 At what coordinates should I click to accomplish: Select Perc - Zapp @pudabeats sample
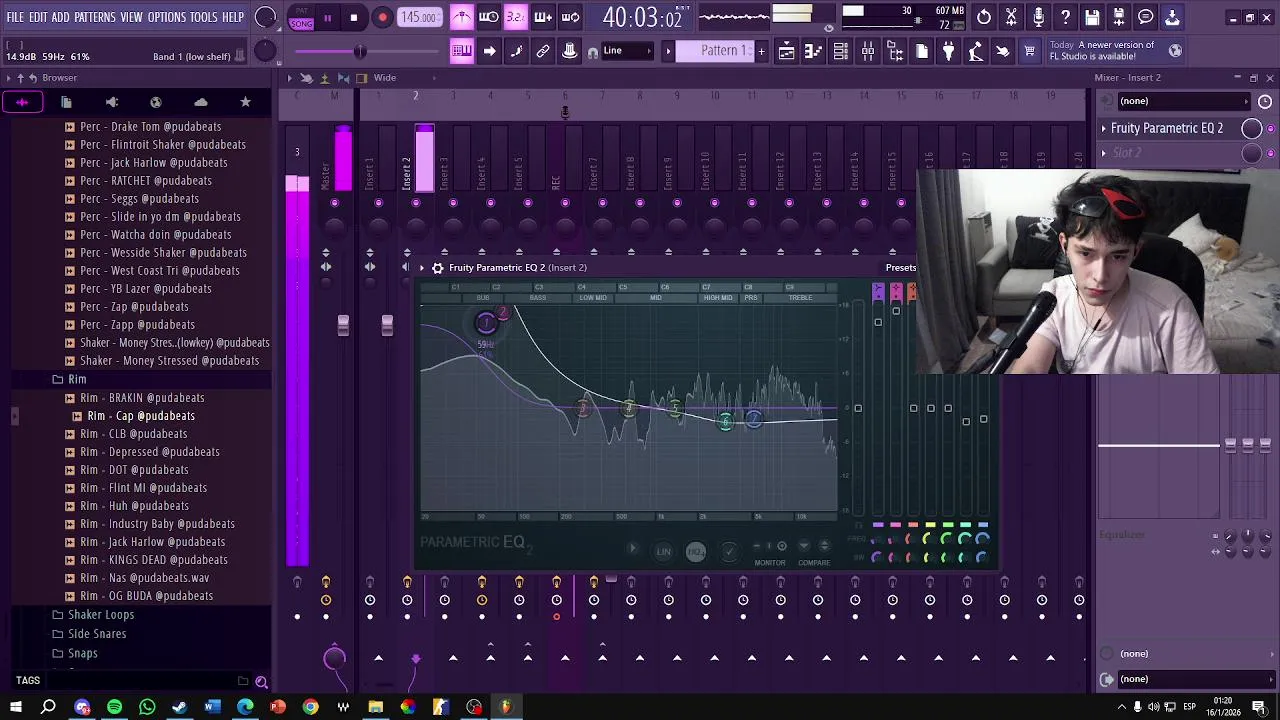137,325
